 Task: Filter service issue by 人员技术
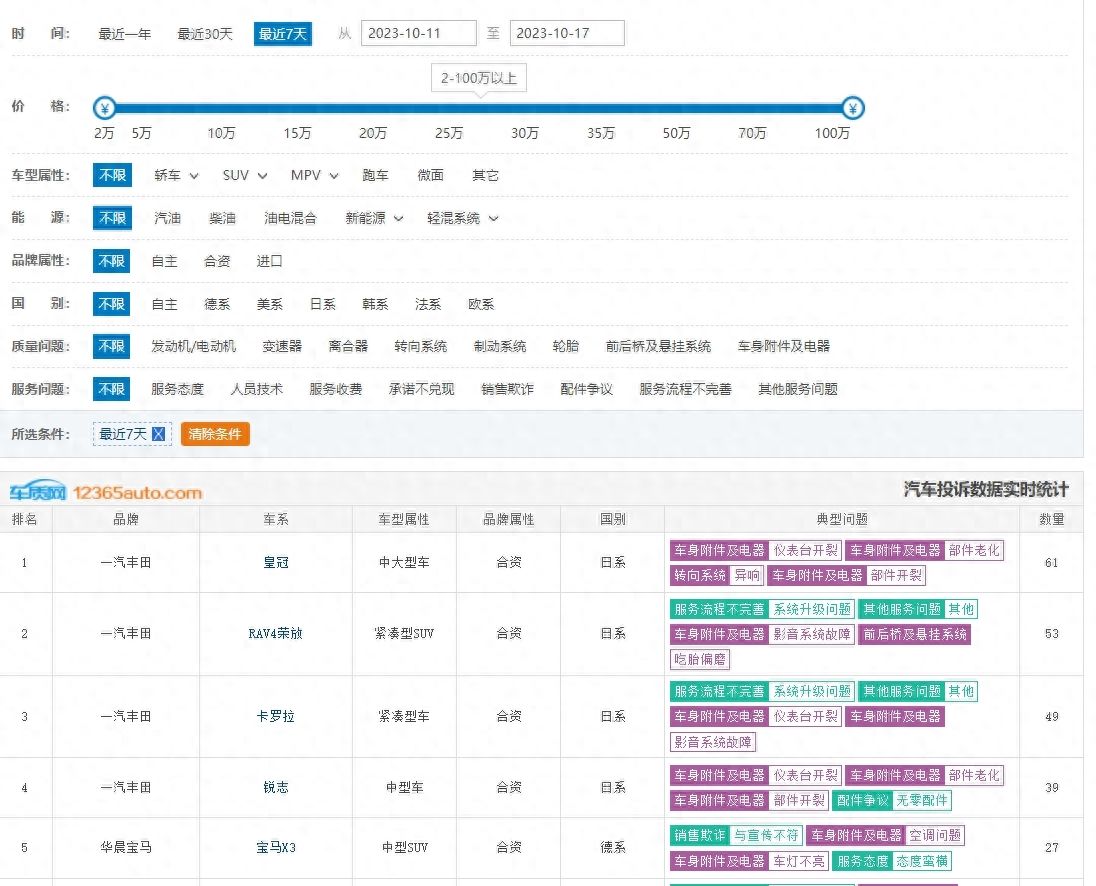(257, 389)
